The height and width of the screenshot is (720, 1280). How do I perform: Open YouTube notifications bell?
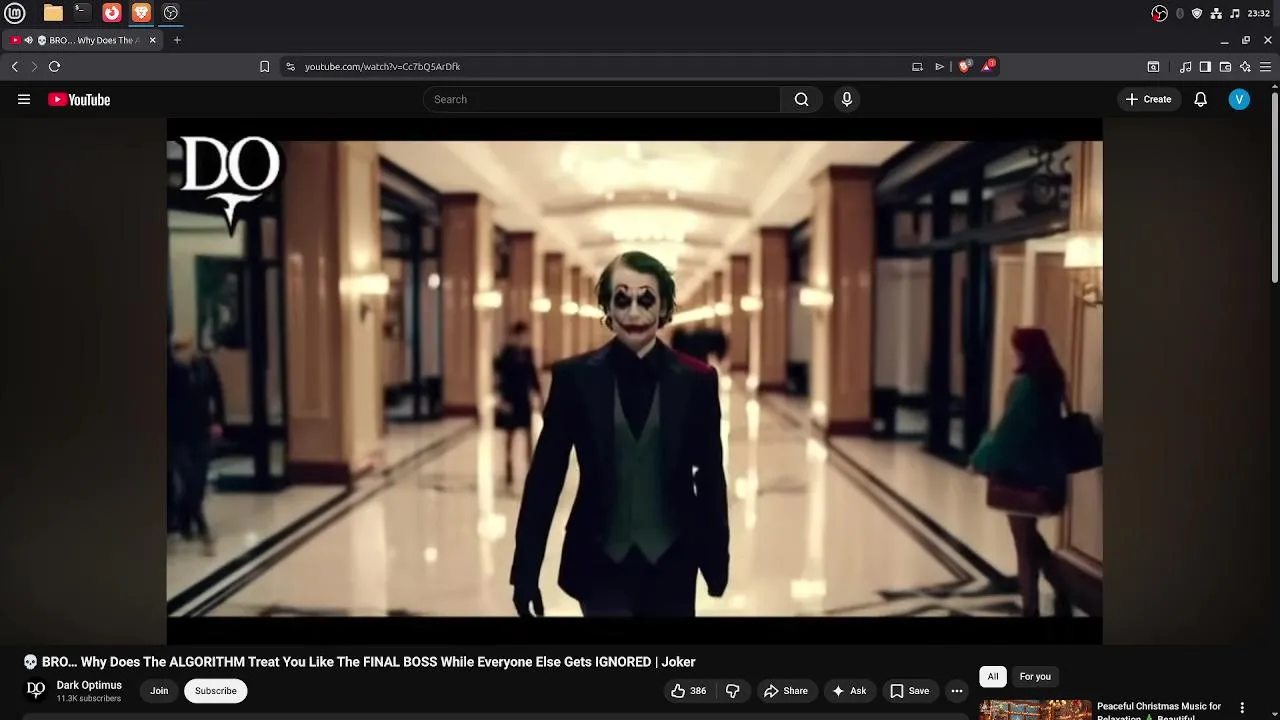pos(1201,99)
